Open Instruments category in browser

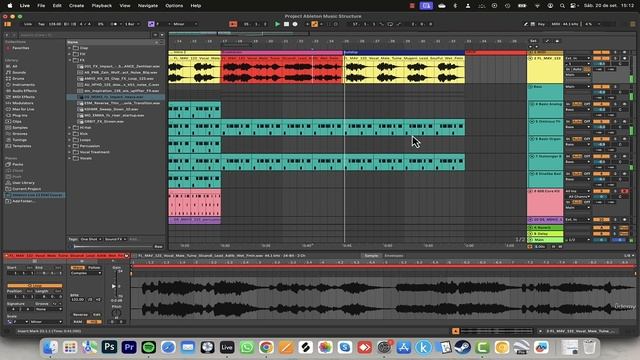pyautogui.click(x=24, y=84)
